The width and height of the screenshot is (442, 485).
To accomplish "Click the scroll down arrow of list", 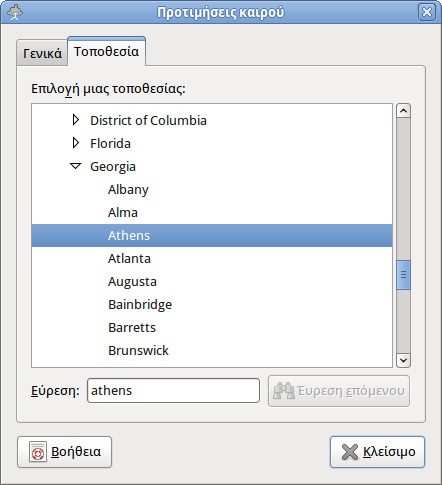I will 403,360.
